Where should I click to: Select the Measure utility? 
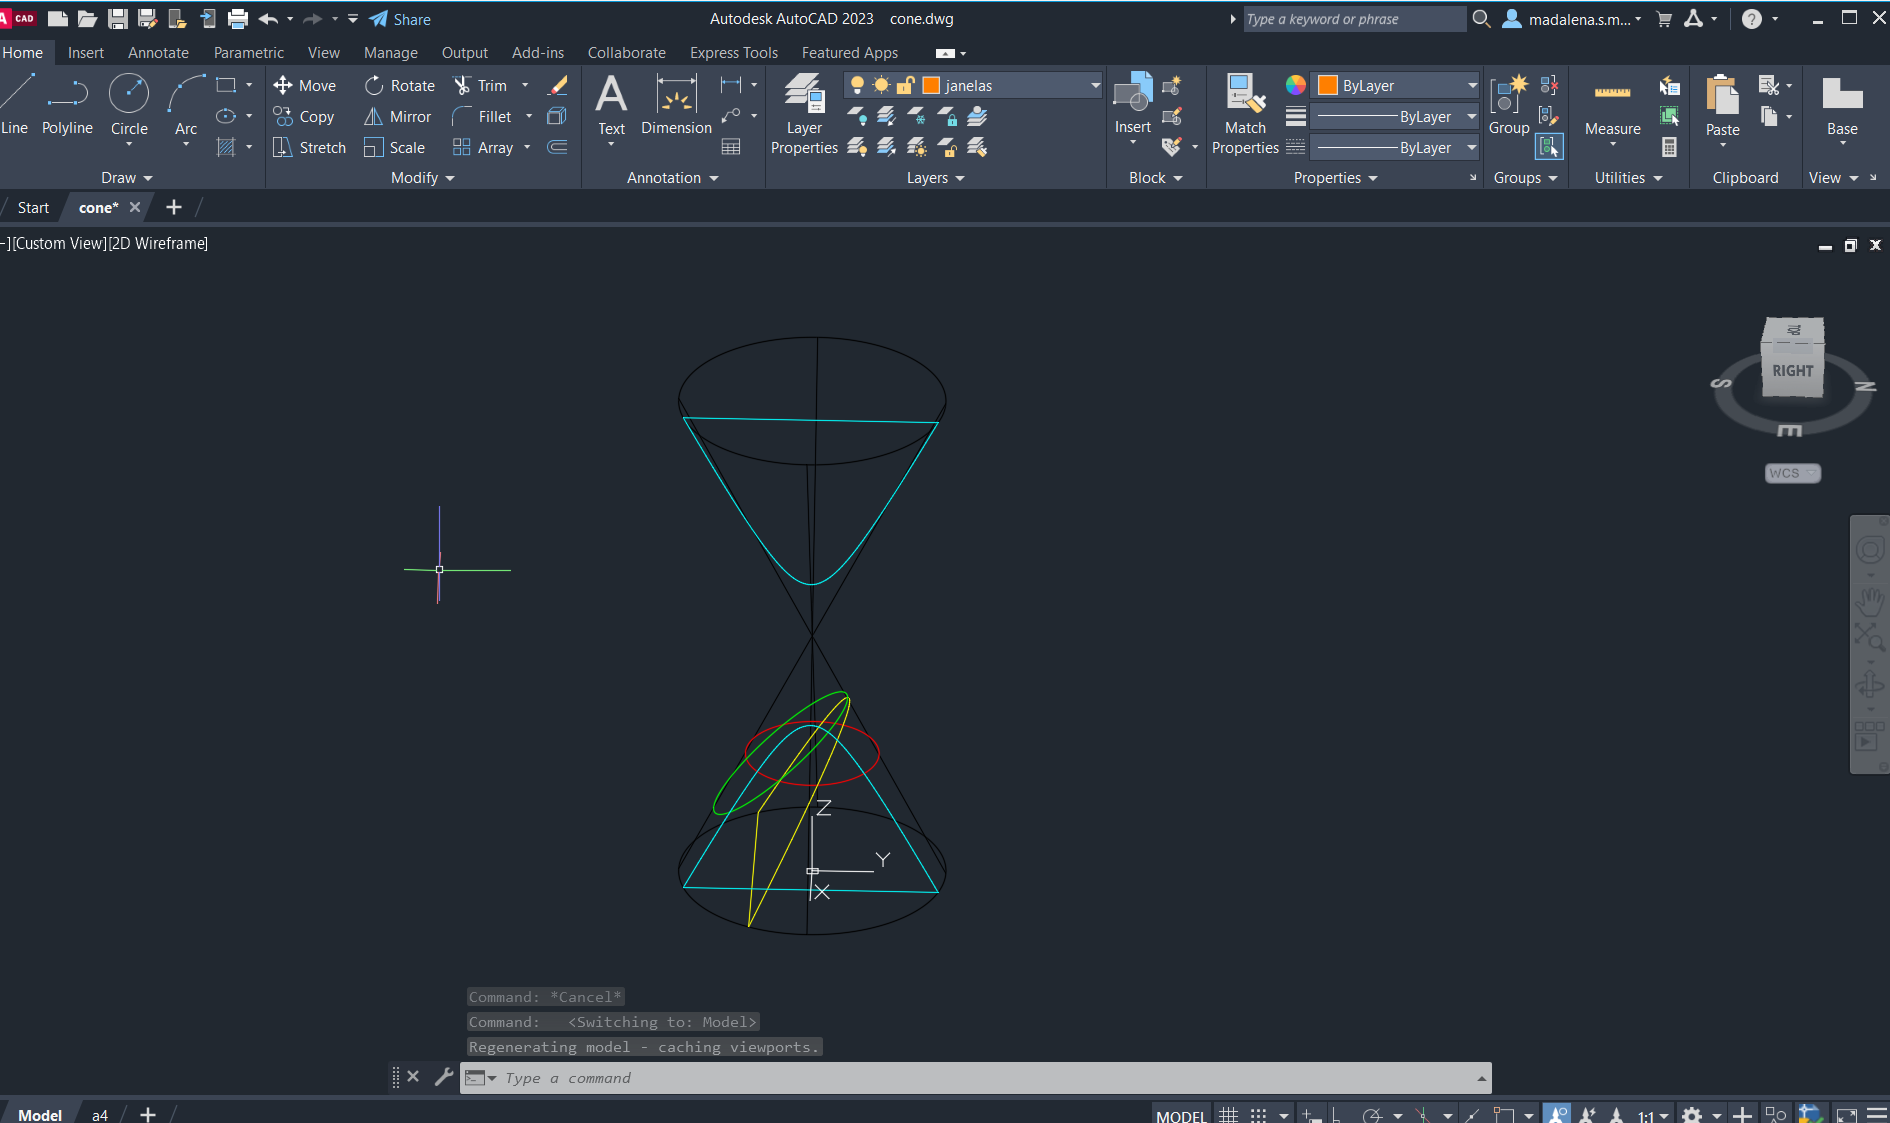pyautogui.click(x=1612, y=106)
